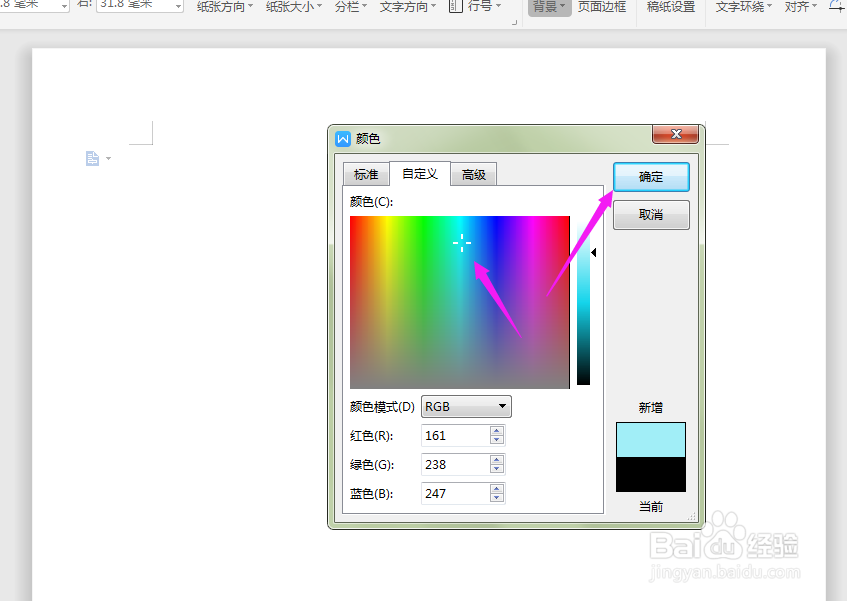Click the 新增 new color preview swatch

click(651, 440)
